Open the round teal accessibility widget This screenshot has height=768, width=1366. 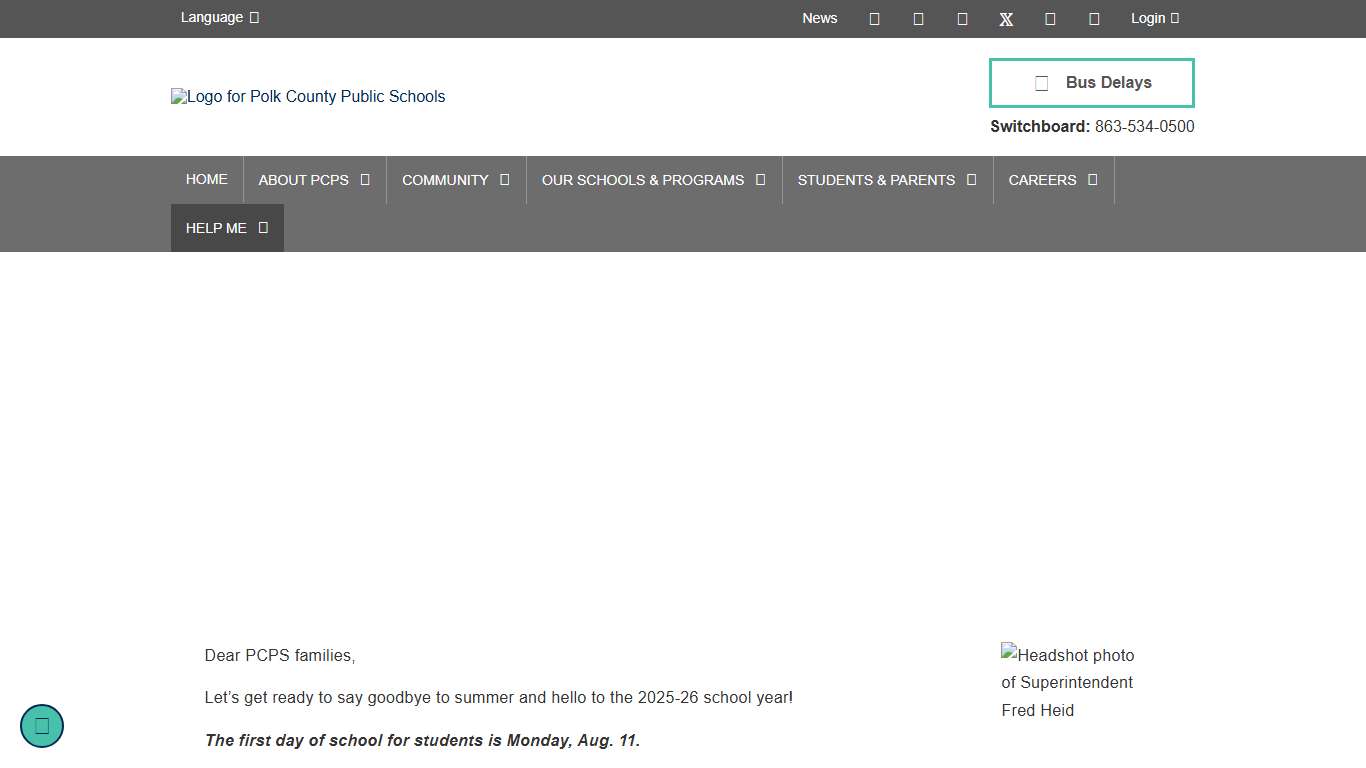pos(42,726)
